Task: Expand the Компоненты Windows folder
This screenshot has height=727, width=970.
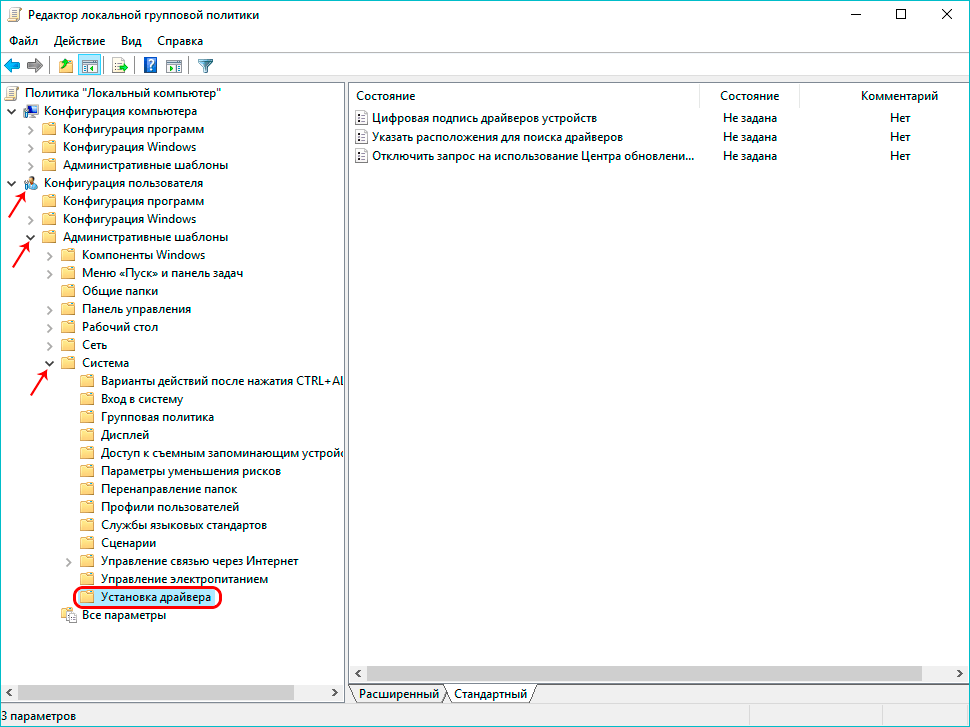Action: click(x=50, y=255)
